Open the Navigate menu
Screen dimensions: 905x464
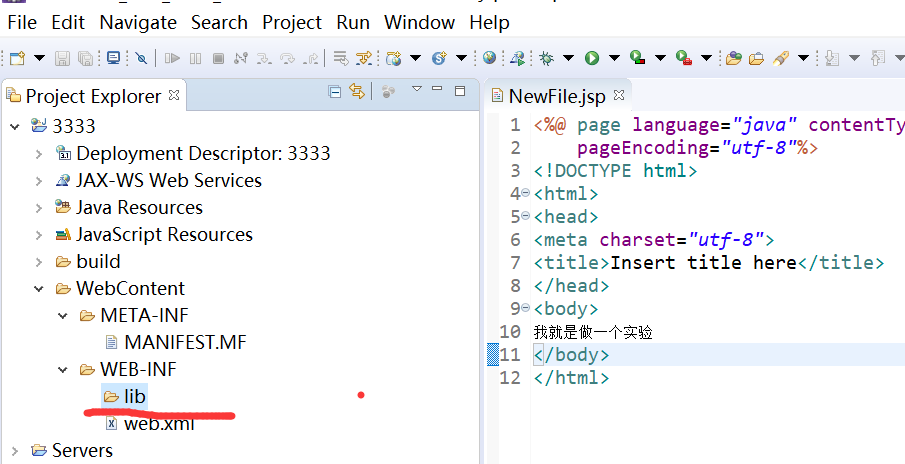pos(138,22)
